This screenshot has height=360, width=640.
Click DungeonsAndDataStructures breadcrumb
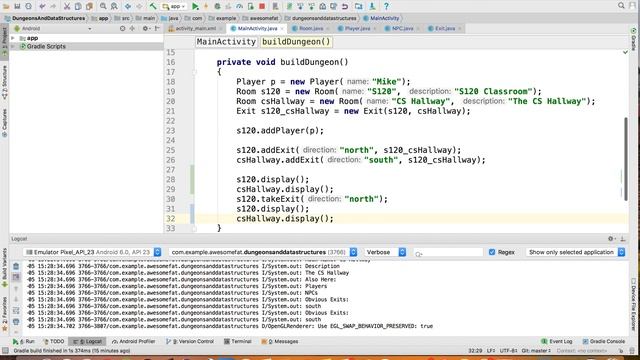pyautogui.click(x=44, y=18)
